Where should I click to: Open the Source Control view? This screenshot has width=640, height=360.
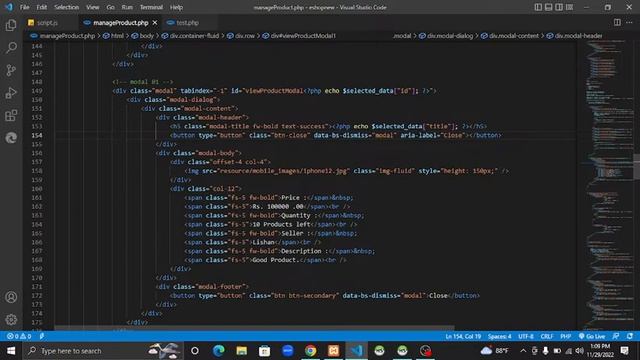[x=11, y=70]
